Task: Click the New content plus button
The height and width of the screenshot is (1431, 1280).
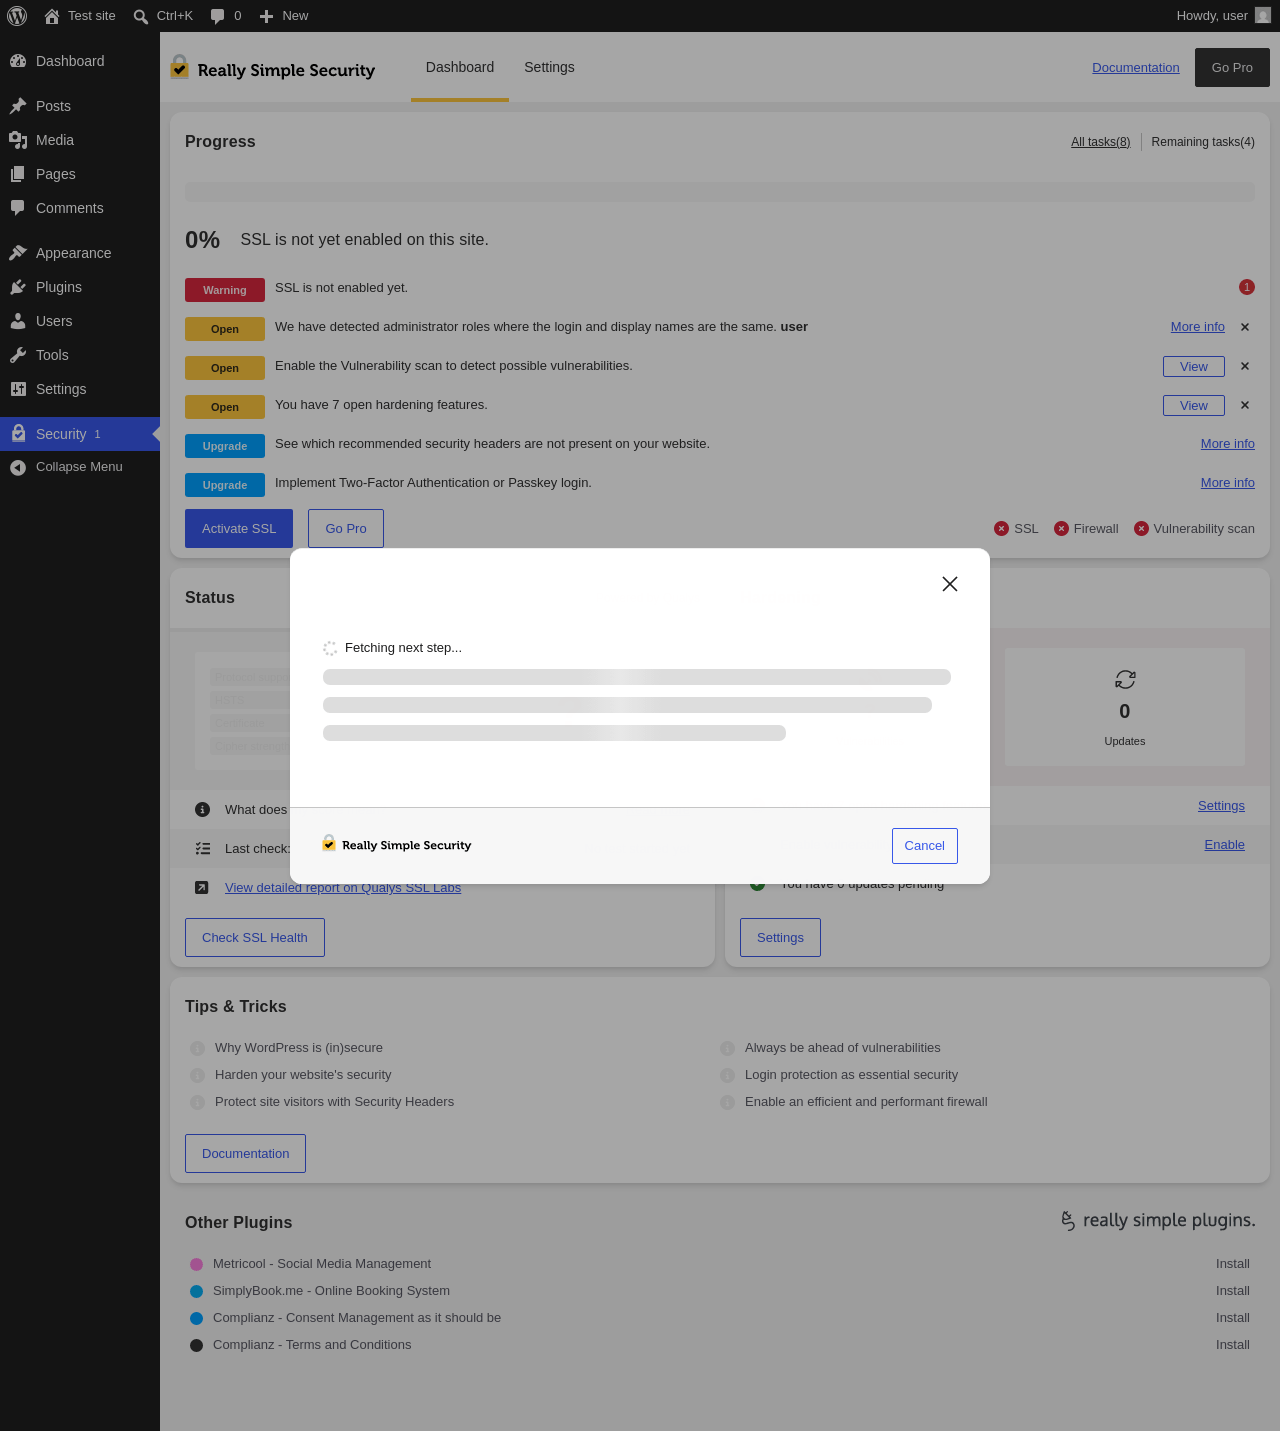Action: pyautogui.click(x=284, y=16)
